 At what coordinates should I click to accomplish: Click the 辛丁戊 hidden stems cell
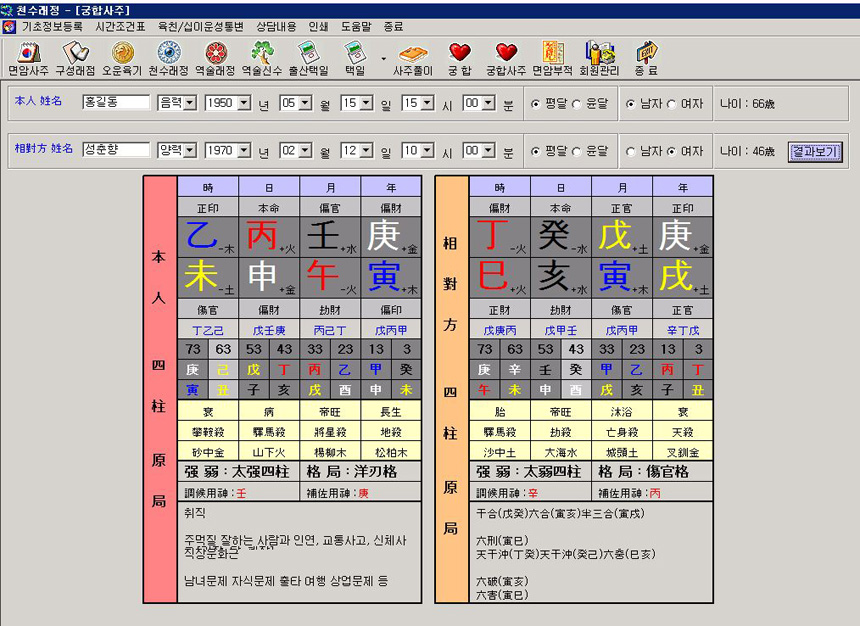click(x=683, y=330)
